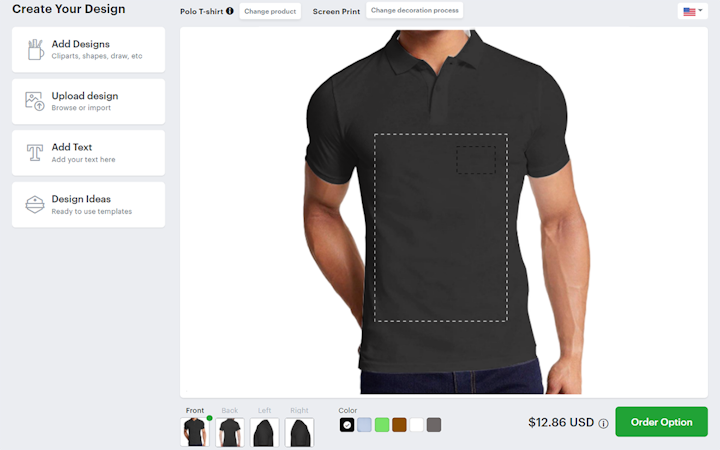Expand the country flag dropdown arrow
The width and height of the screenshot is (720, 450).
point(700,11)
